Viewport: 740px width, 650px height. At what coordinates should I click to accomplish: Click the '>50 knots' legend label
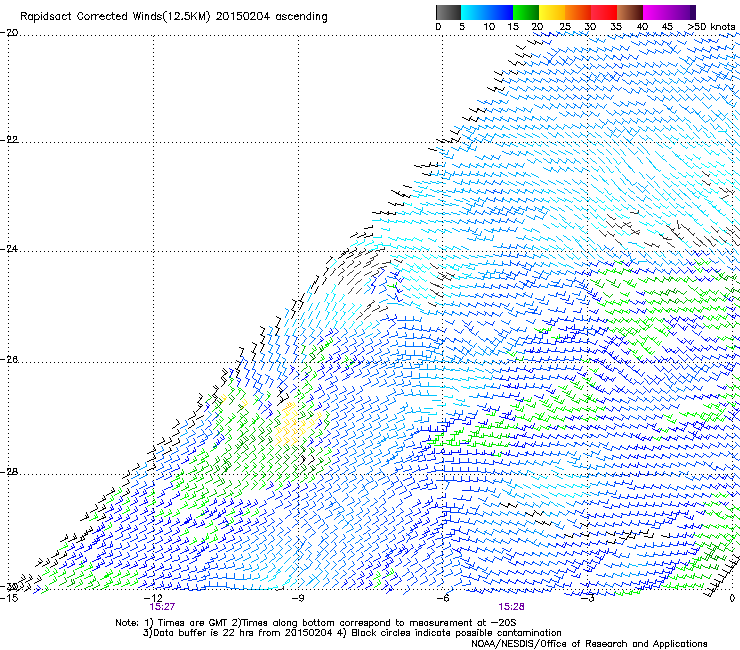(x=711, y=27)
